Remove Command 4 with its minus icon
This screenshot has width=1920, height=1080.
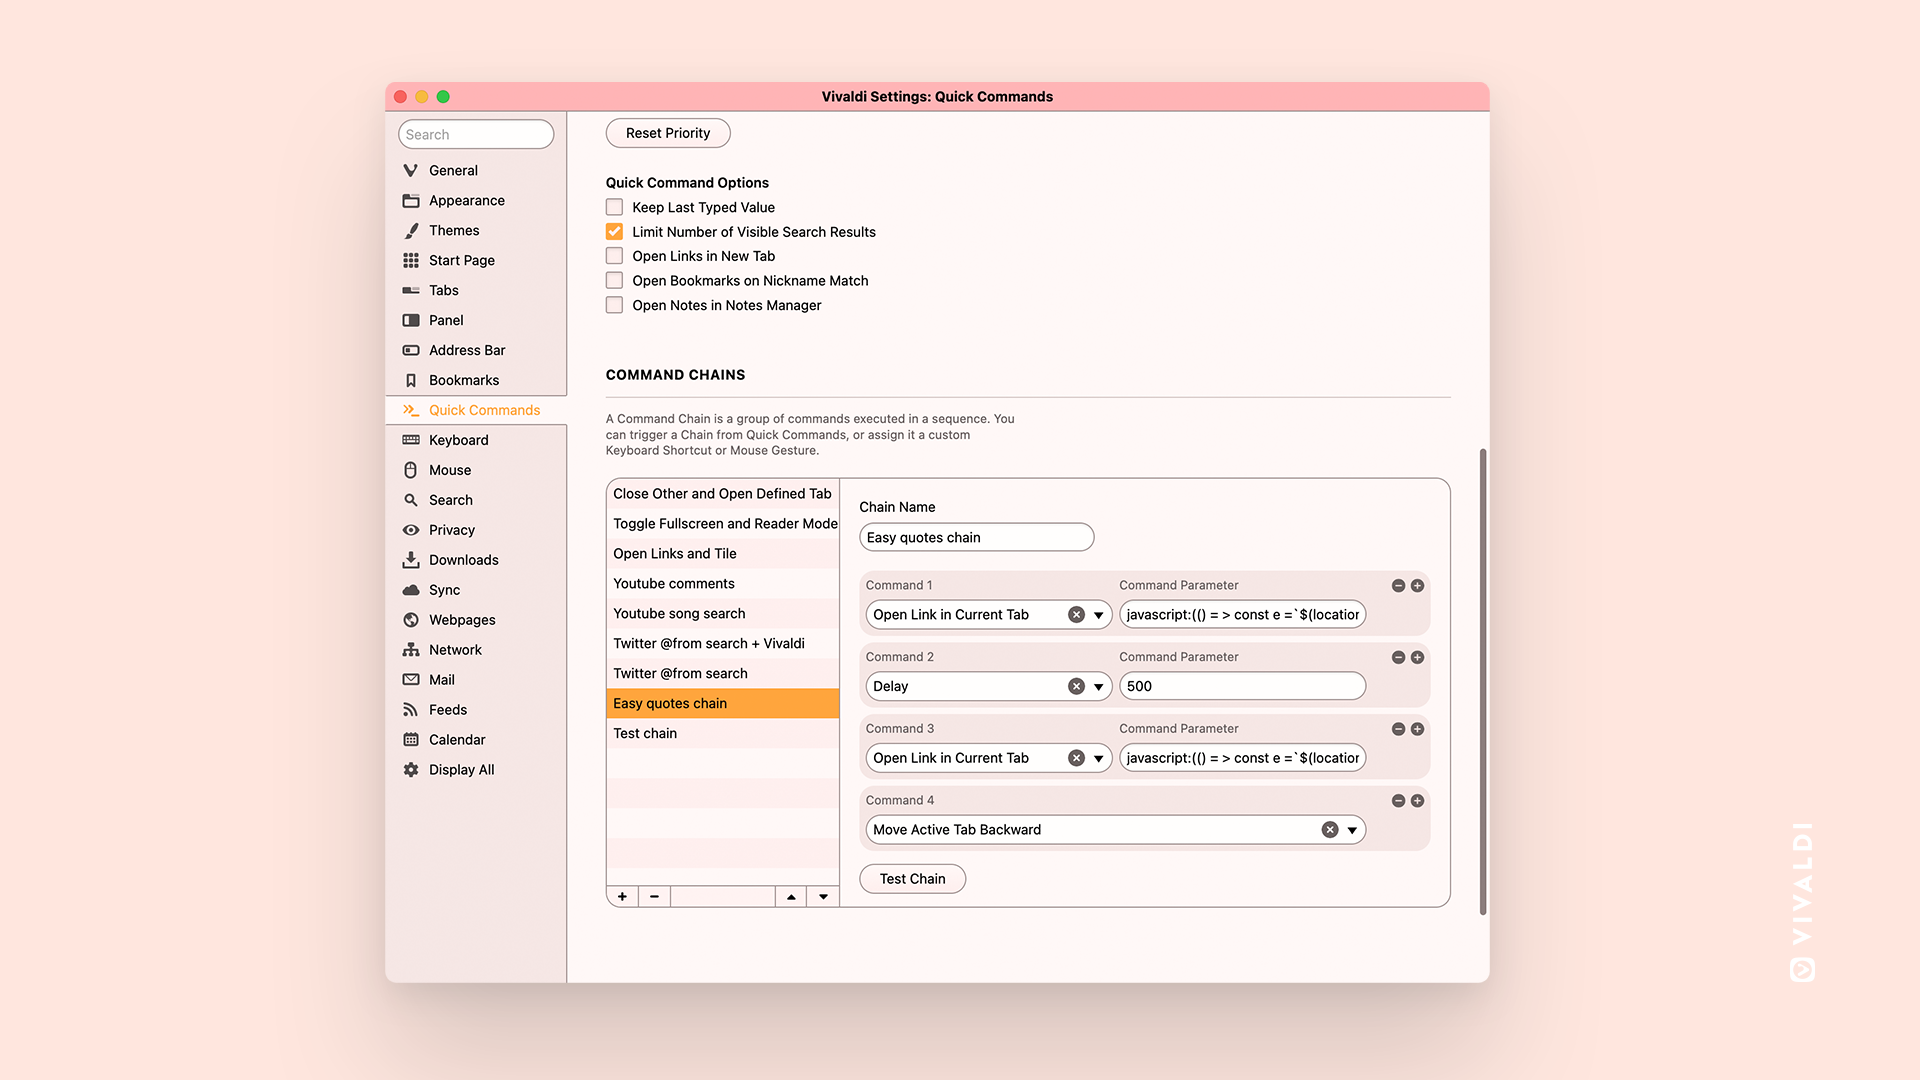tap(1398, 801)
